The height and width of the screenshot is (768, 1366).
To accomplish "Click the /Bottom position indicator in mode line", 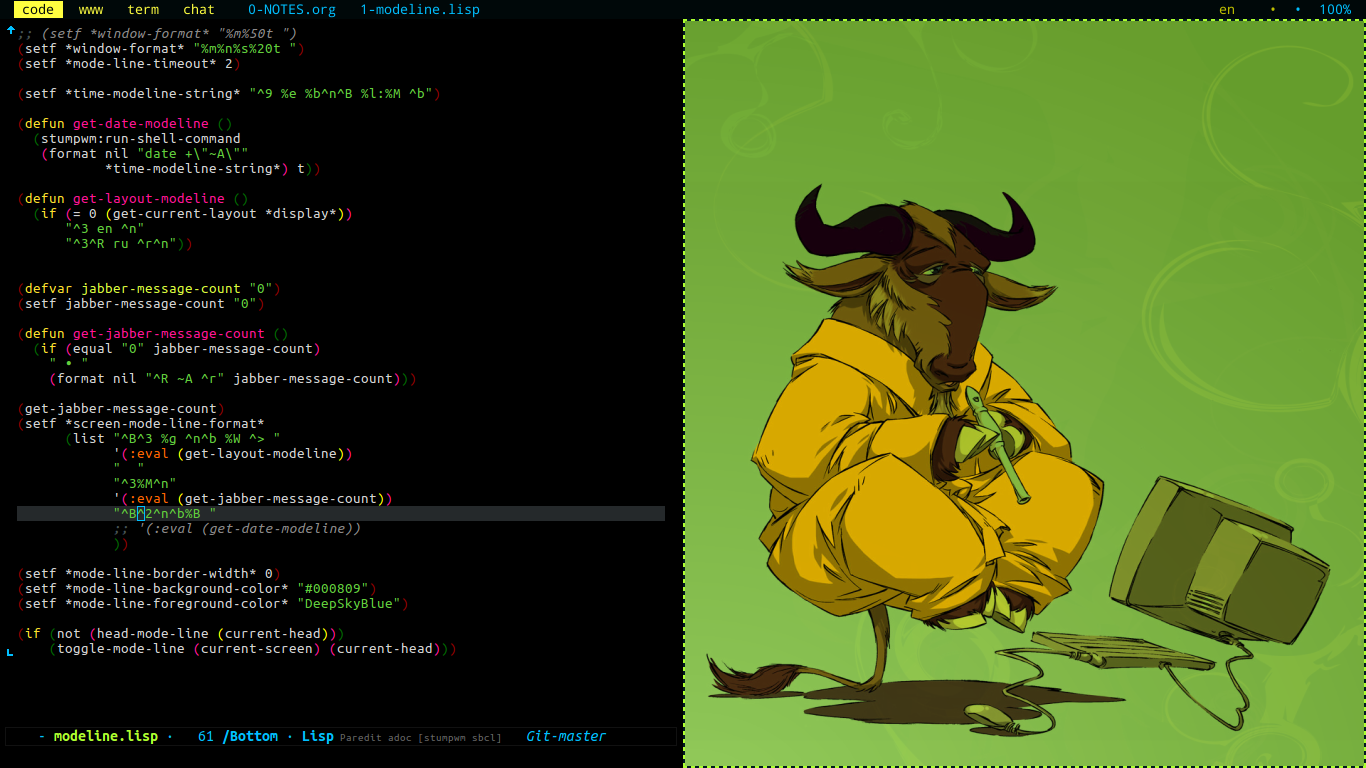I will pyautogui.click(x=250, y=736).
